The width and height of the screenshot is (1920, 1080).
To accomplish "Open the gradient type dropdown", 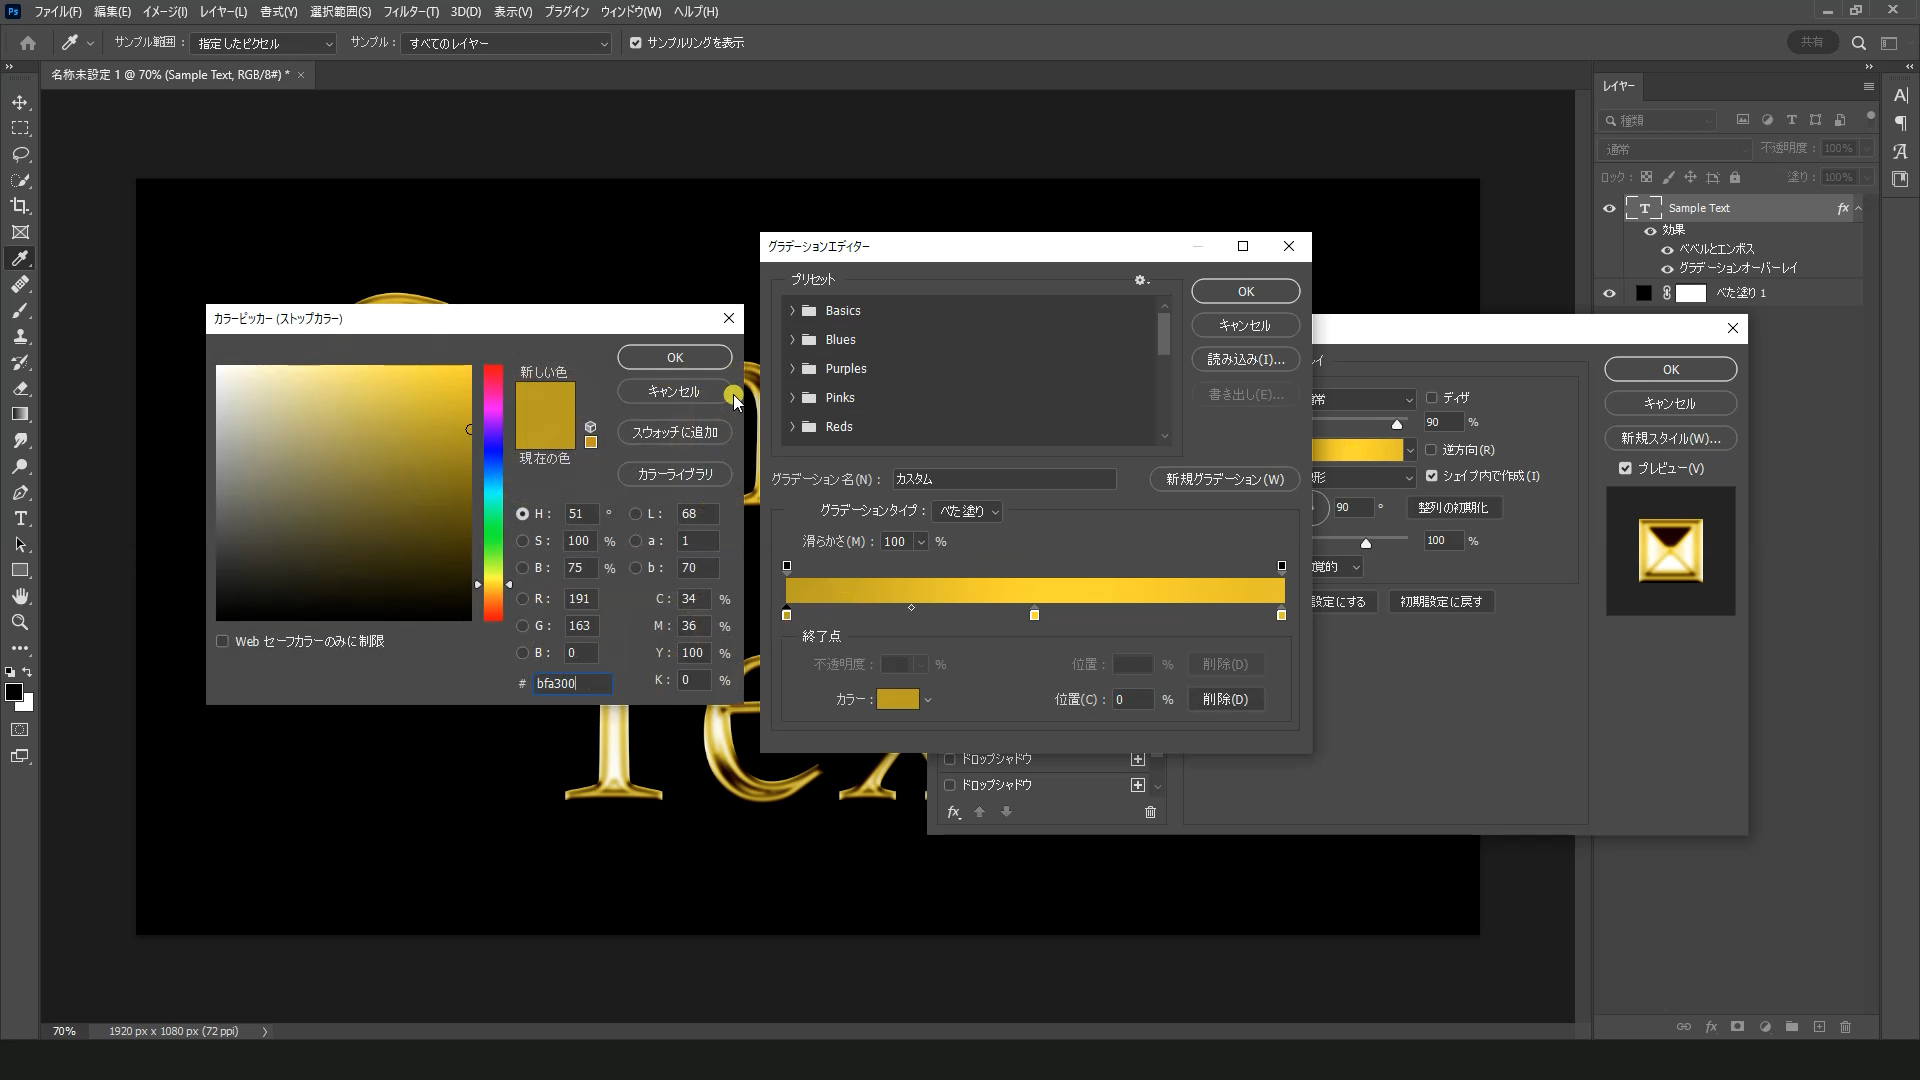I will [967, 511].
